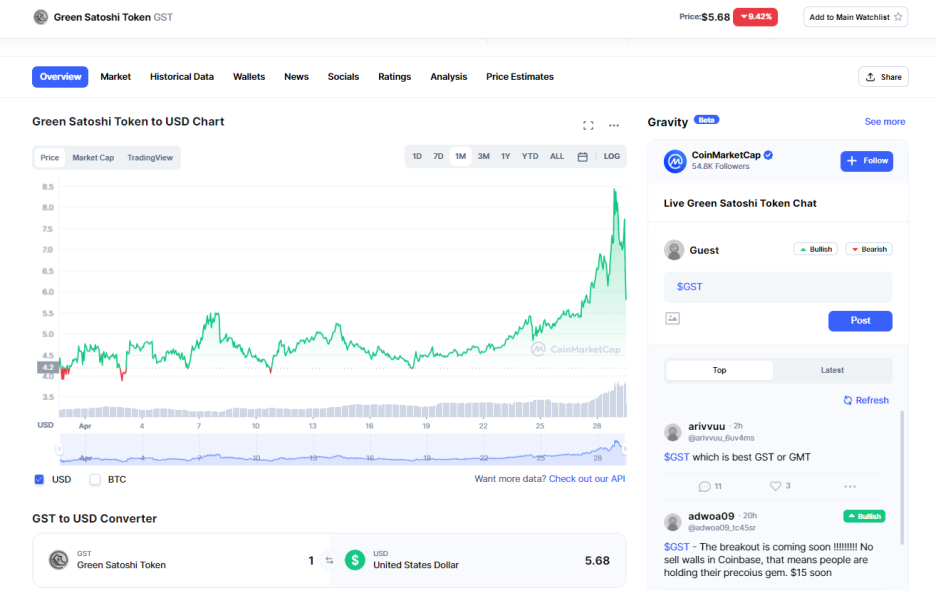Open the See more Gravity link
The height and width of the screenshot is (591, 936).
885,122
